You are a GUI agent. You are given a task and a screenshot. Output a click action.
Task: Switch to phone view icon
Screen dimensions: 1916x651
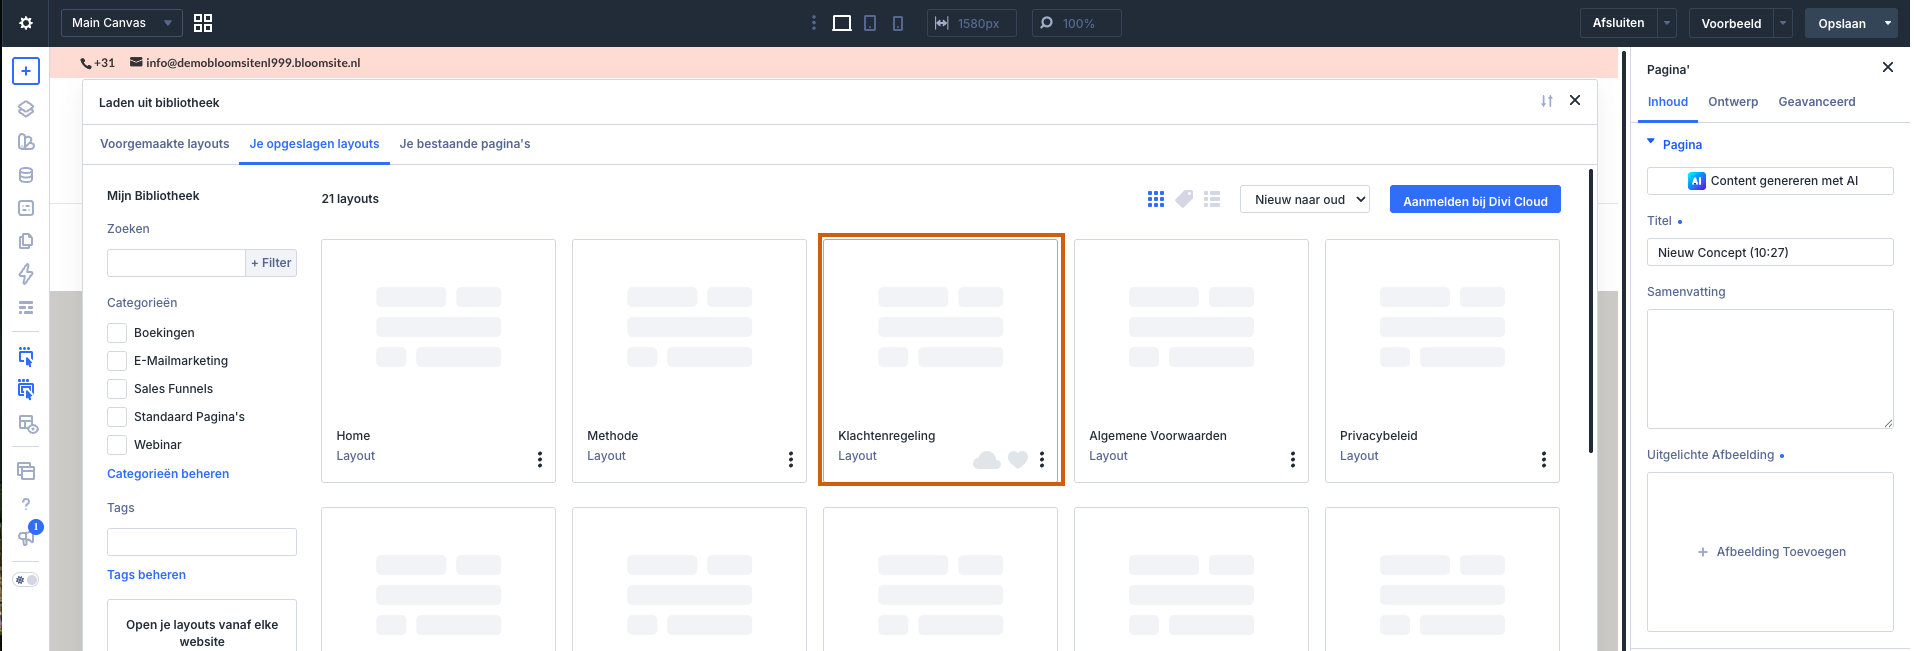point(898,23)
